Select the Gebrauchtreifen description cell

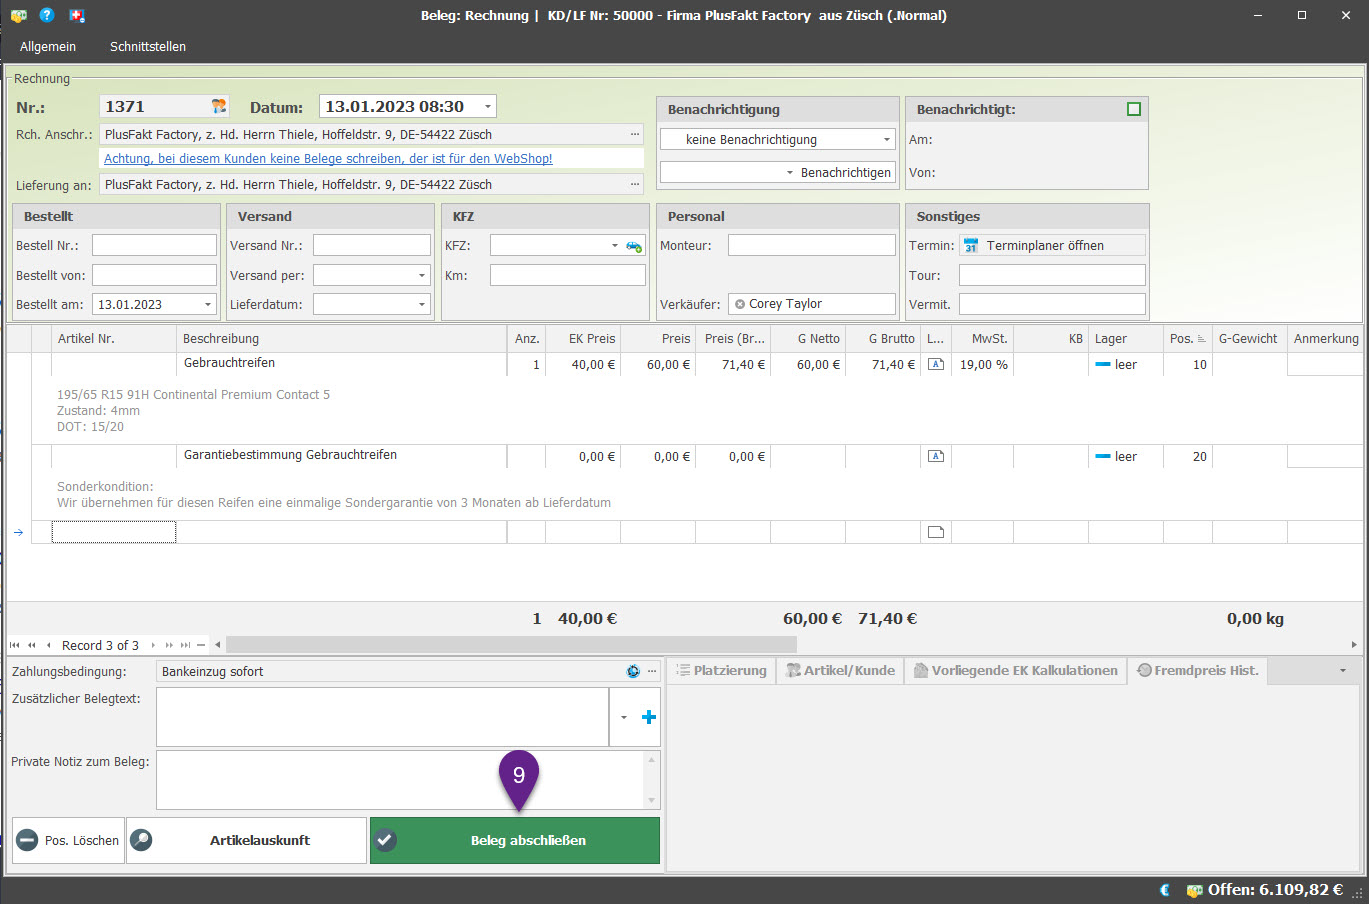(342, 363)
